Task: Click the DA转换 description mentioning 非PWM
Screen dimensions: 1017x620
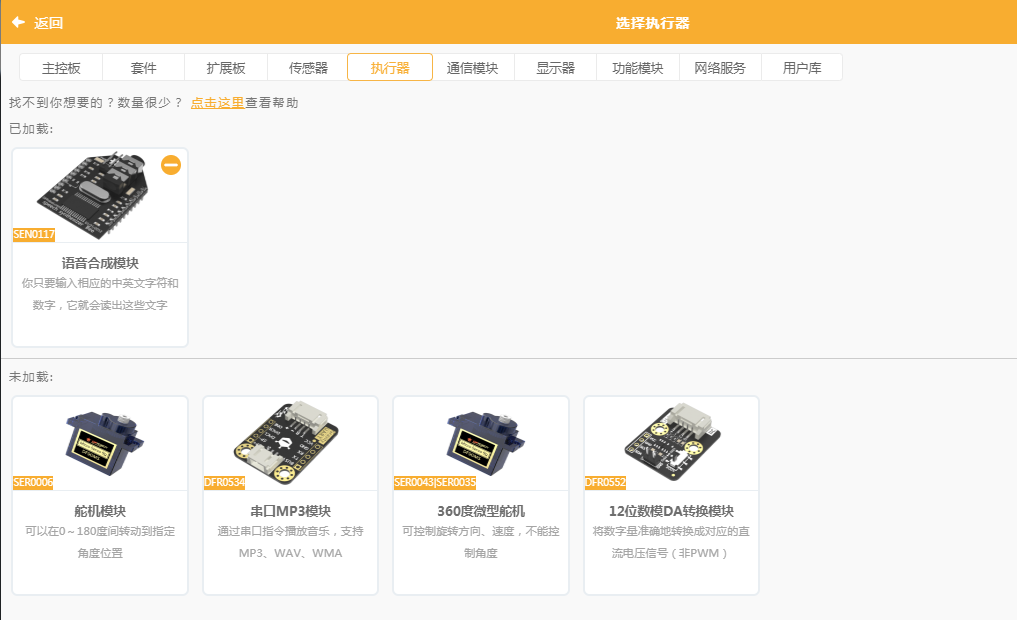Action: click(x=671, y=542)
